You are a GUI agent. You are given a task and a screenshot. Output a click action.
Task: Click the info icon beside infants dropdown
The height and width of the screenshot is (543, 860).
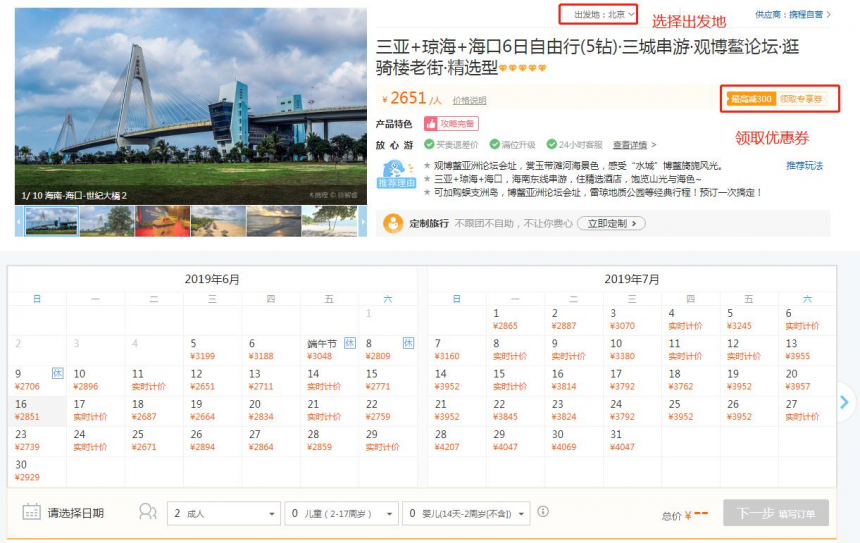(x=543, y=512)
